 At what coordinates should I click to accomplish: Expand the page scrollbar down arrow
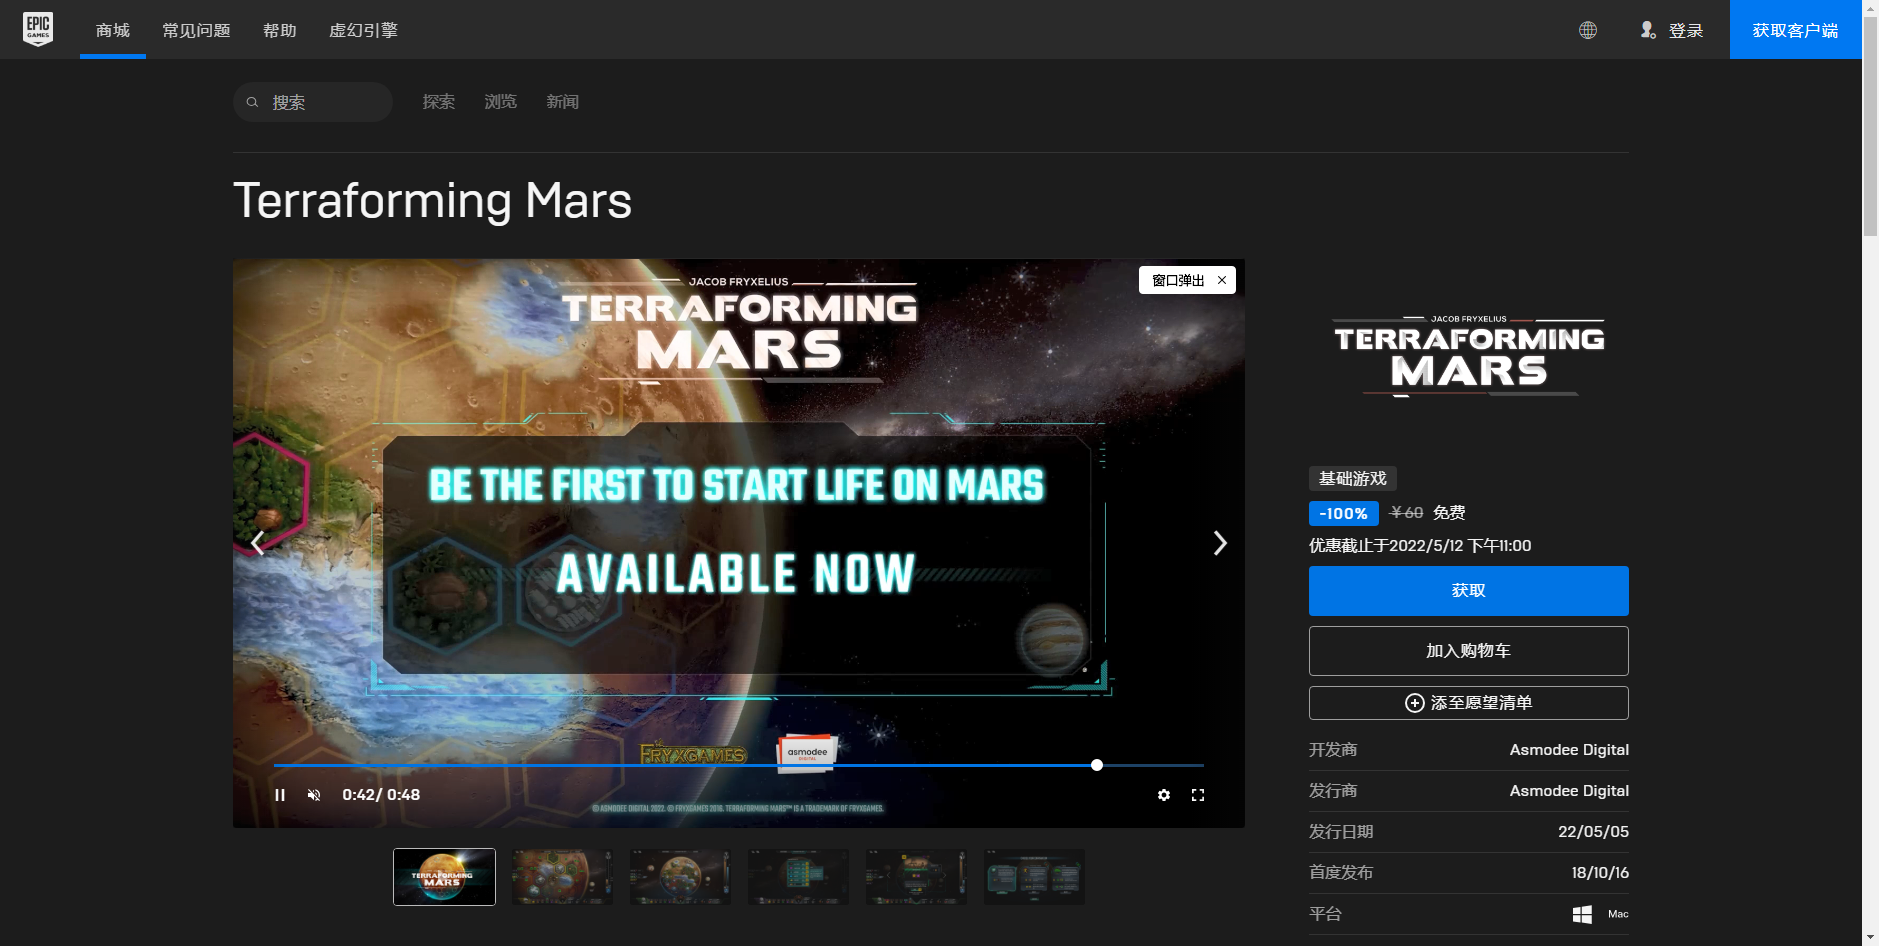tap(1870, 937)
